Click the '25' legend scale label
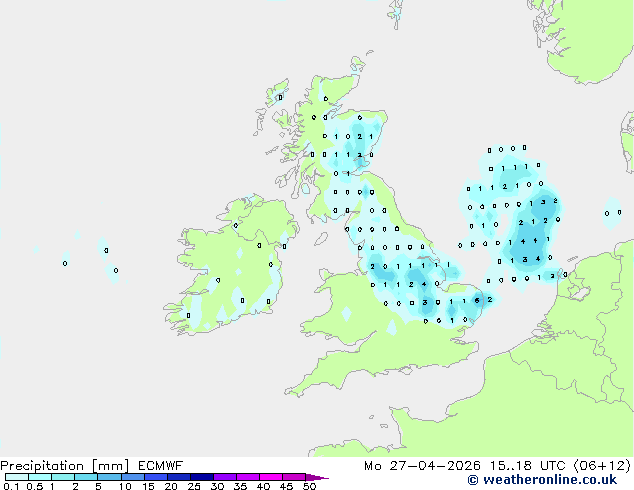Viewport: 634px width, 490px height. pos(194,486)
